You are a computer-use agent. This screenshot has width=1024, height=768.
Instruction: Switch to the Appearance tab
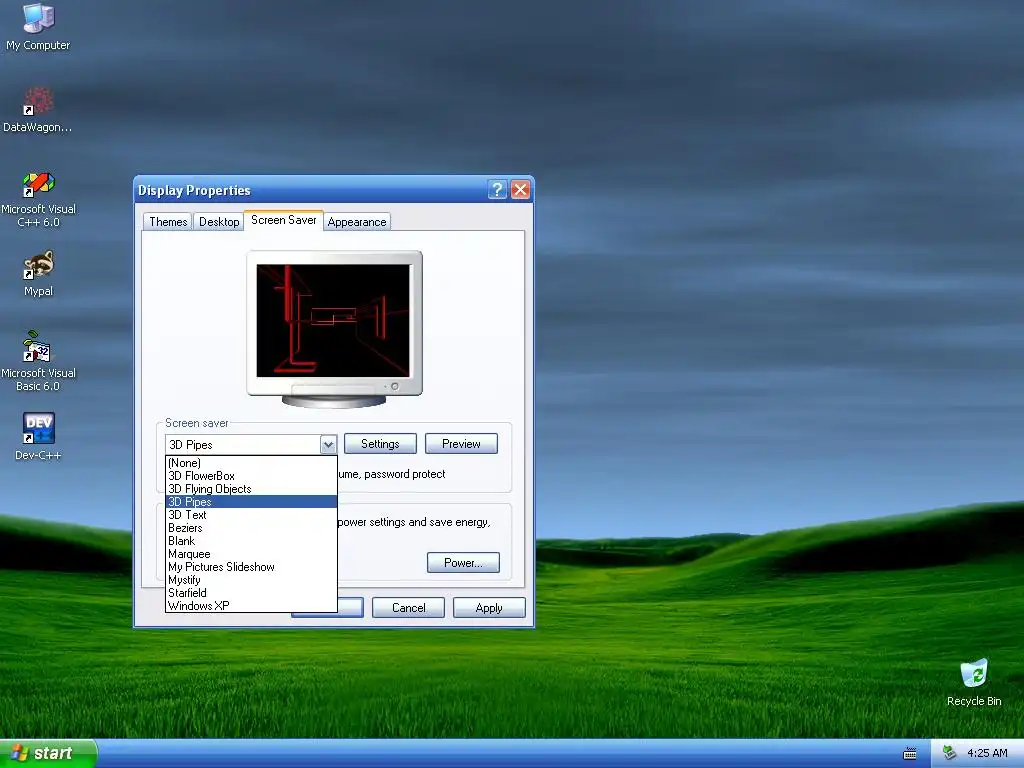[x=357, y=221]
